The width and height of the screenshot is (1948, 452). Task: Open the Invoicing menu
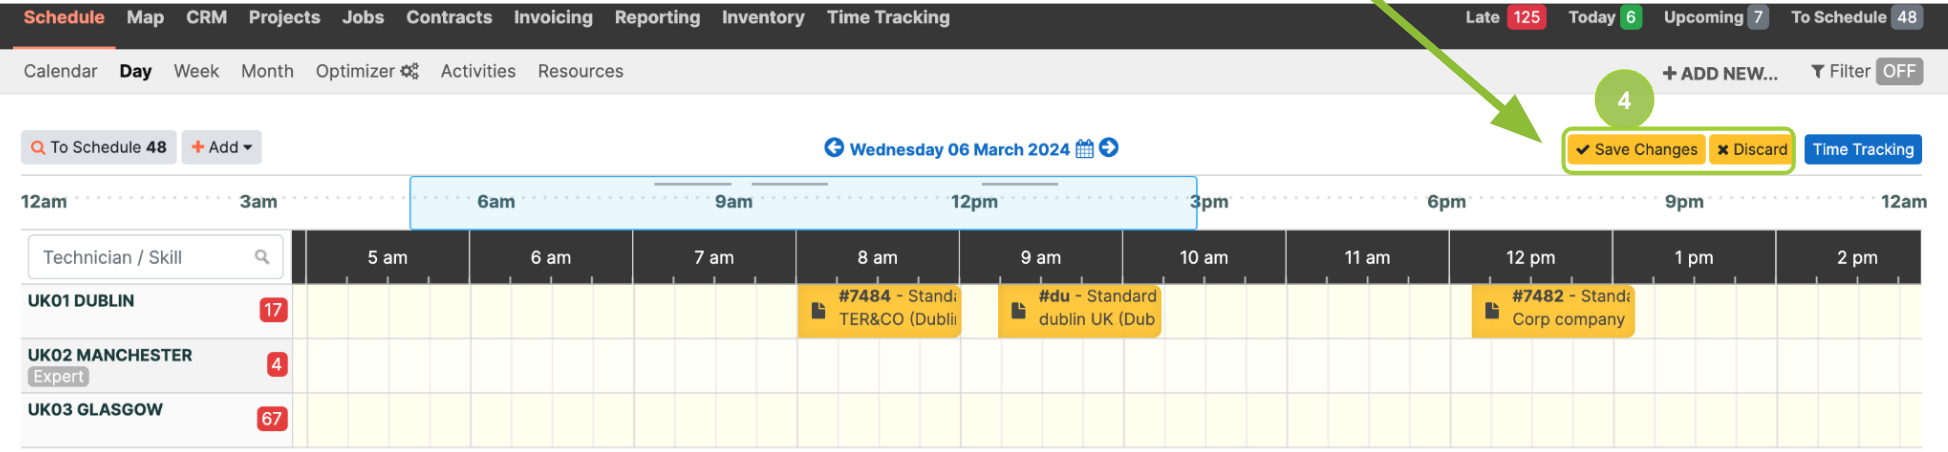click(553, 17)
